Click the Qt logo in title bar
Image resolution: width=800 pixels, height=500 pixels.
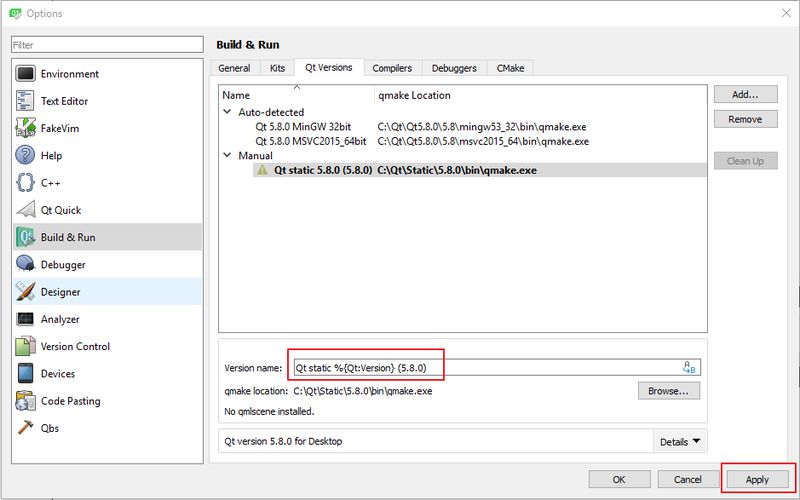click(15, 13)
